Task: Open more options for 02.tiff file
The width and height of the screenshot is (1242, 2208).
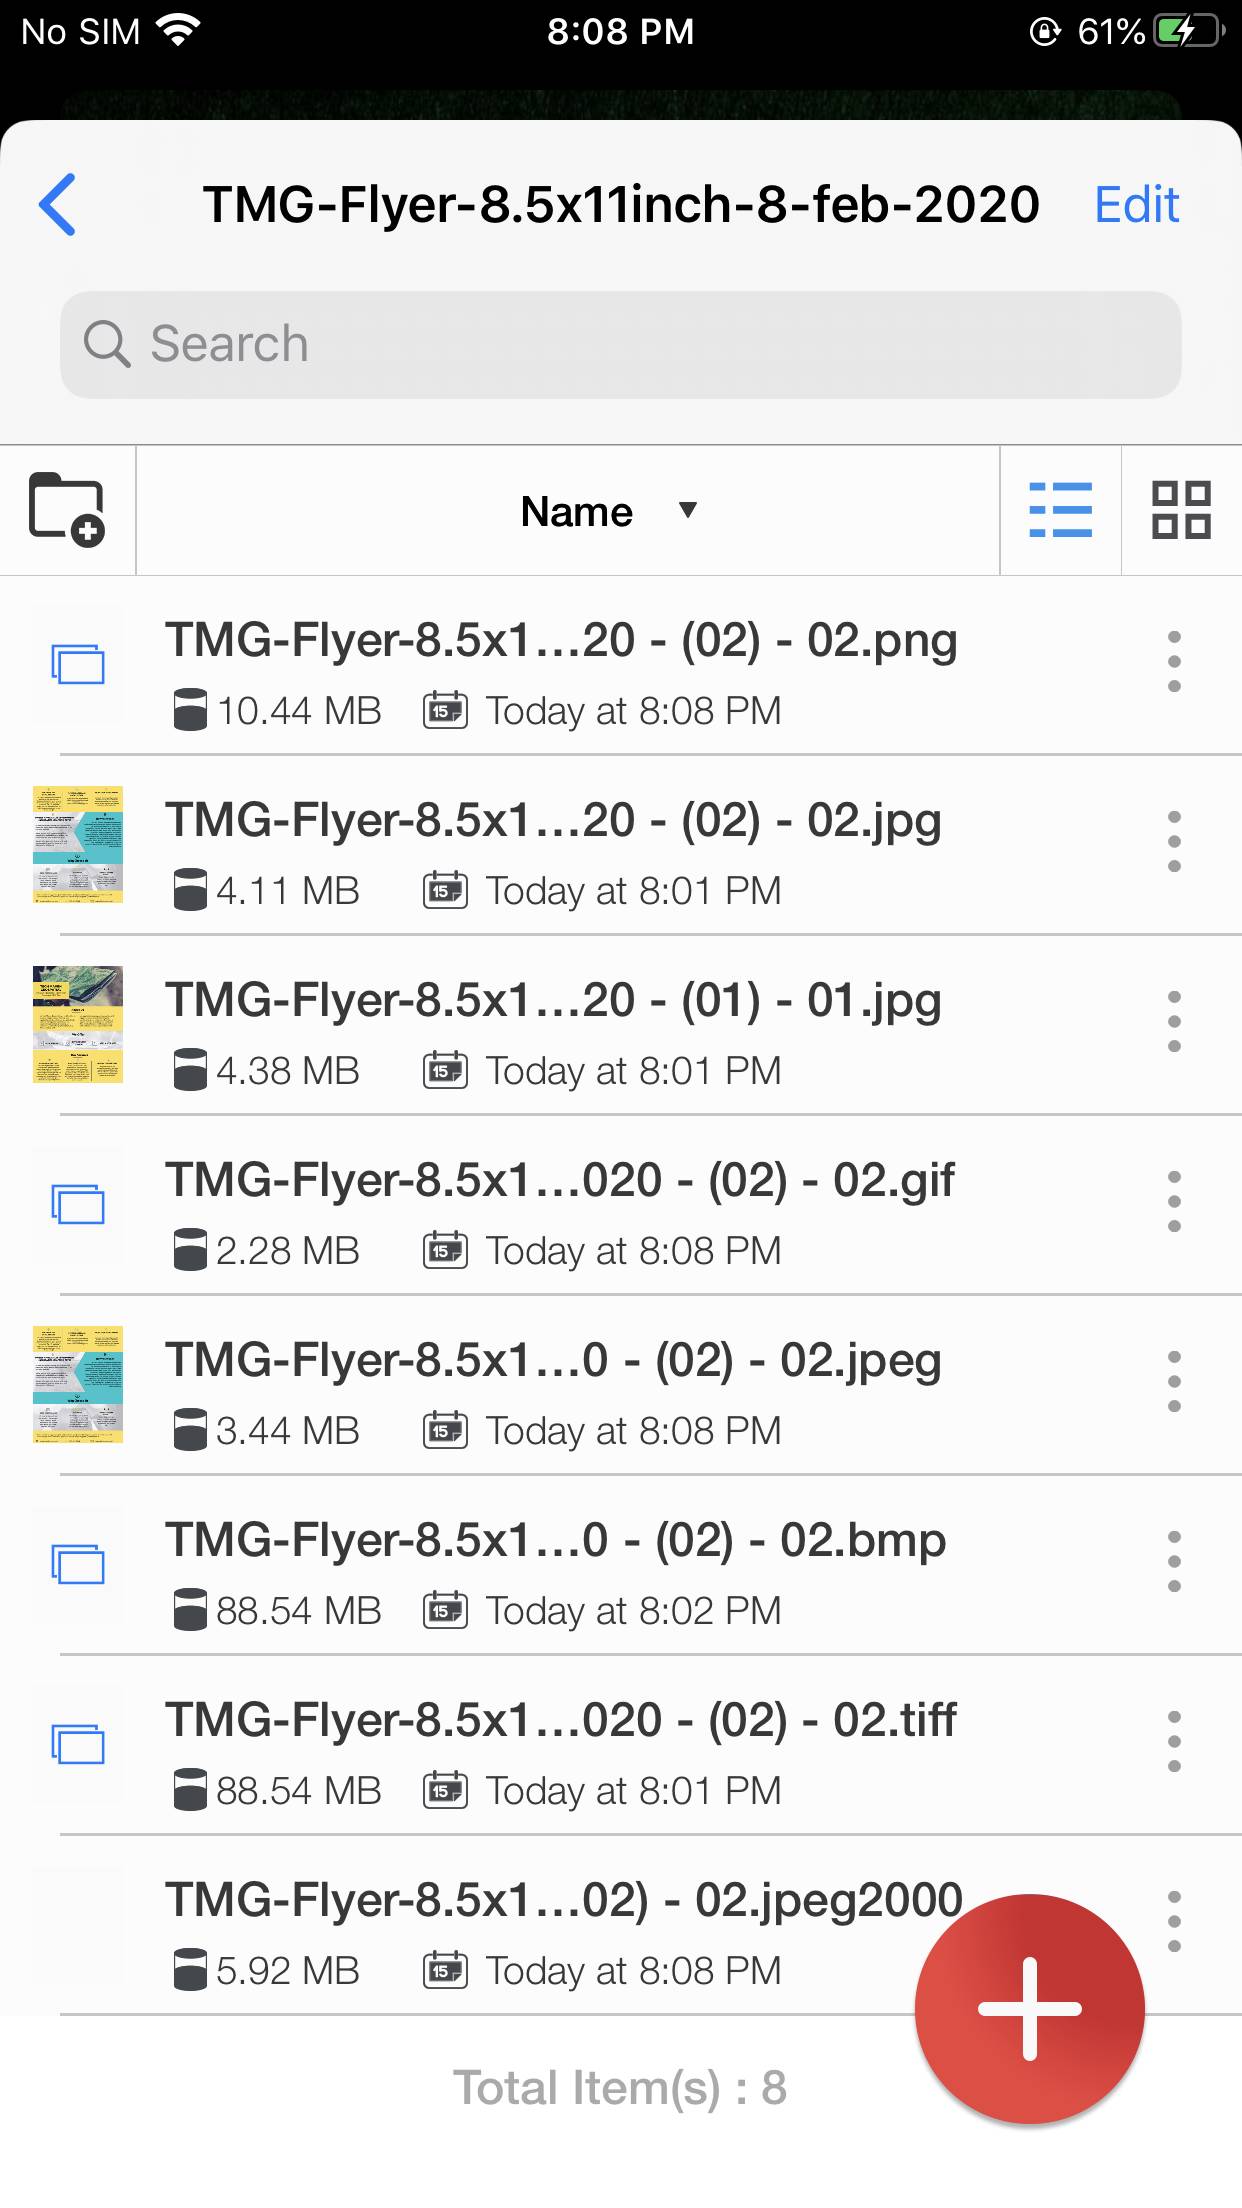Action: (x=1174, y=1742)
